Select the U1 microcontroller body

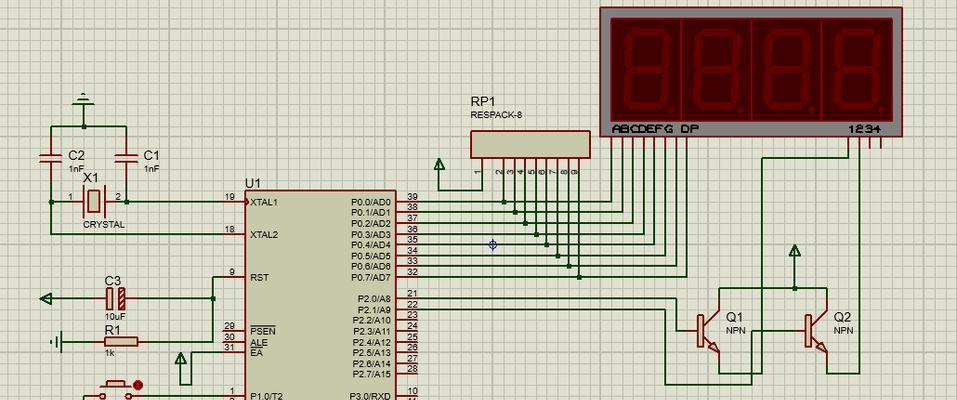(x=320, y=295)
